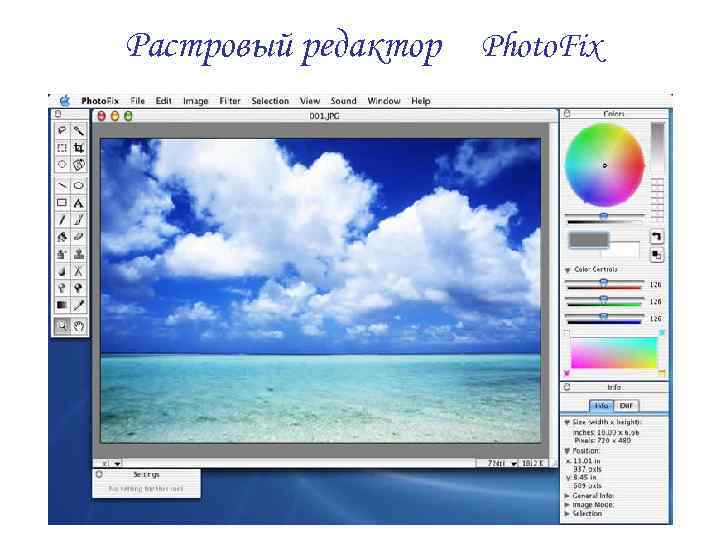Close the Colors panel with its round button
The width and height of the screenshot is (720, 540).
(x=567, y=113)
